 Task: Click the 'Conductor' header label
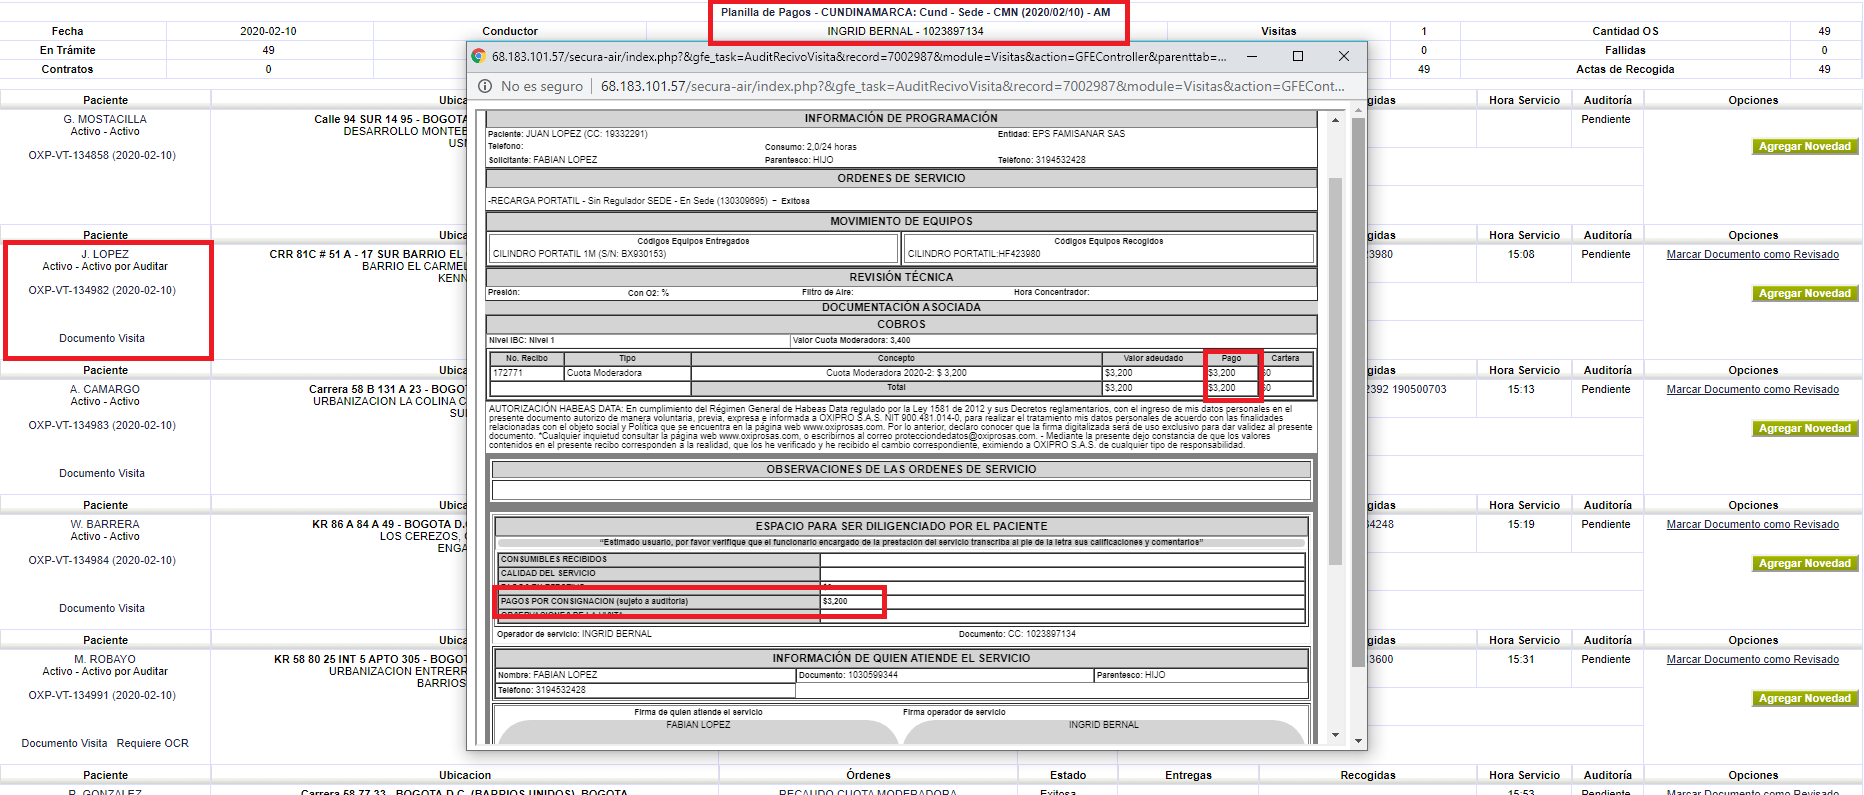509,32
